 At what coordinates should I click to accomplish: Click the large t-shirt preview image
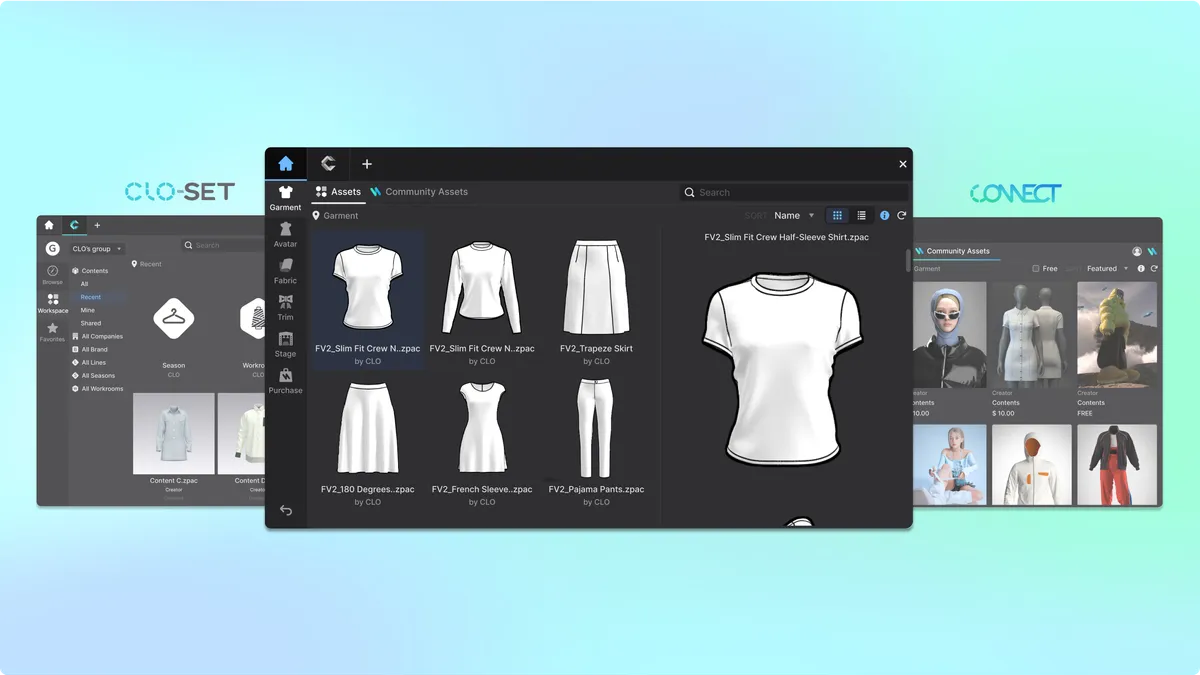[x=783, y=370]
